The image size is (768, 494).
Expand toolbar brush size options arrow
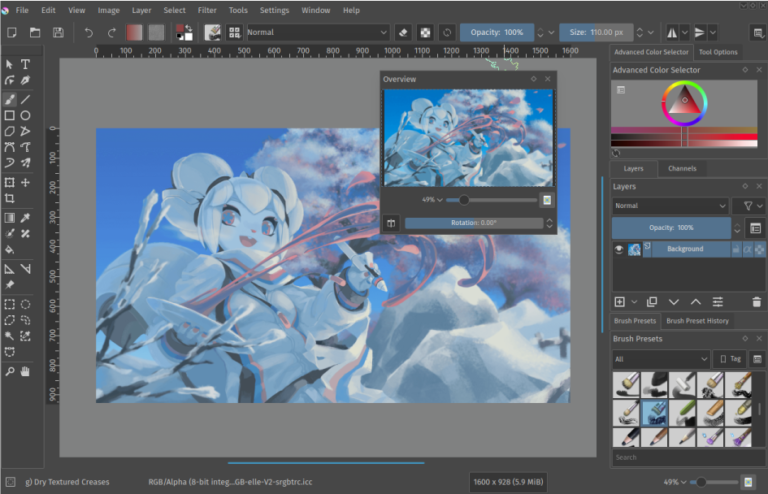(651, 32)
